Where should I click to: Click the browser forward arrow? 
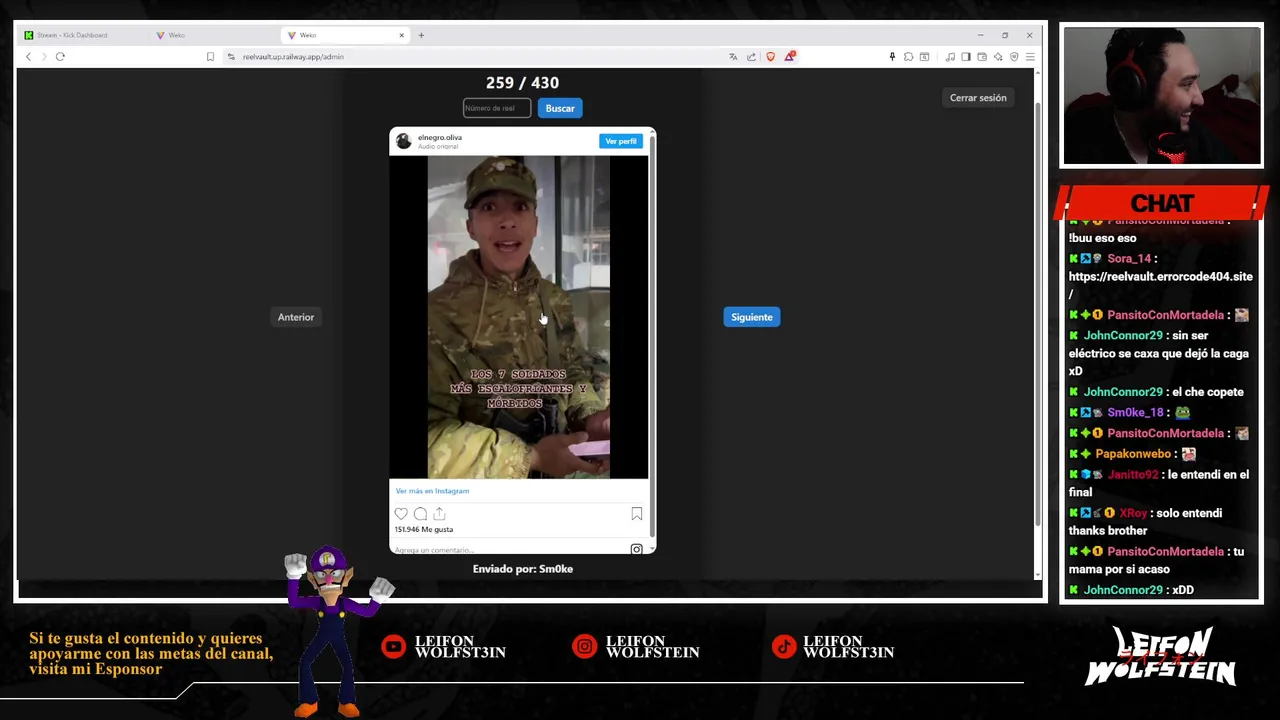click(x=43, y=57)
